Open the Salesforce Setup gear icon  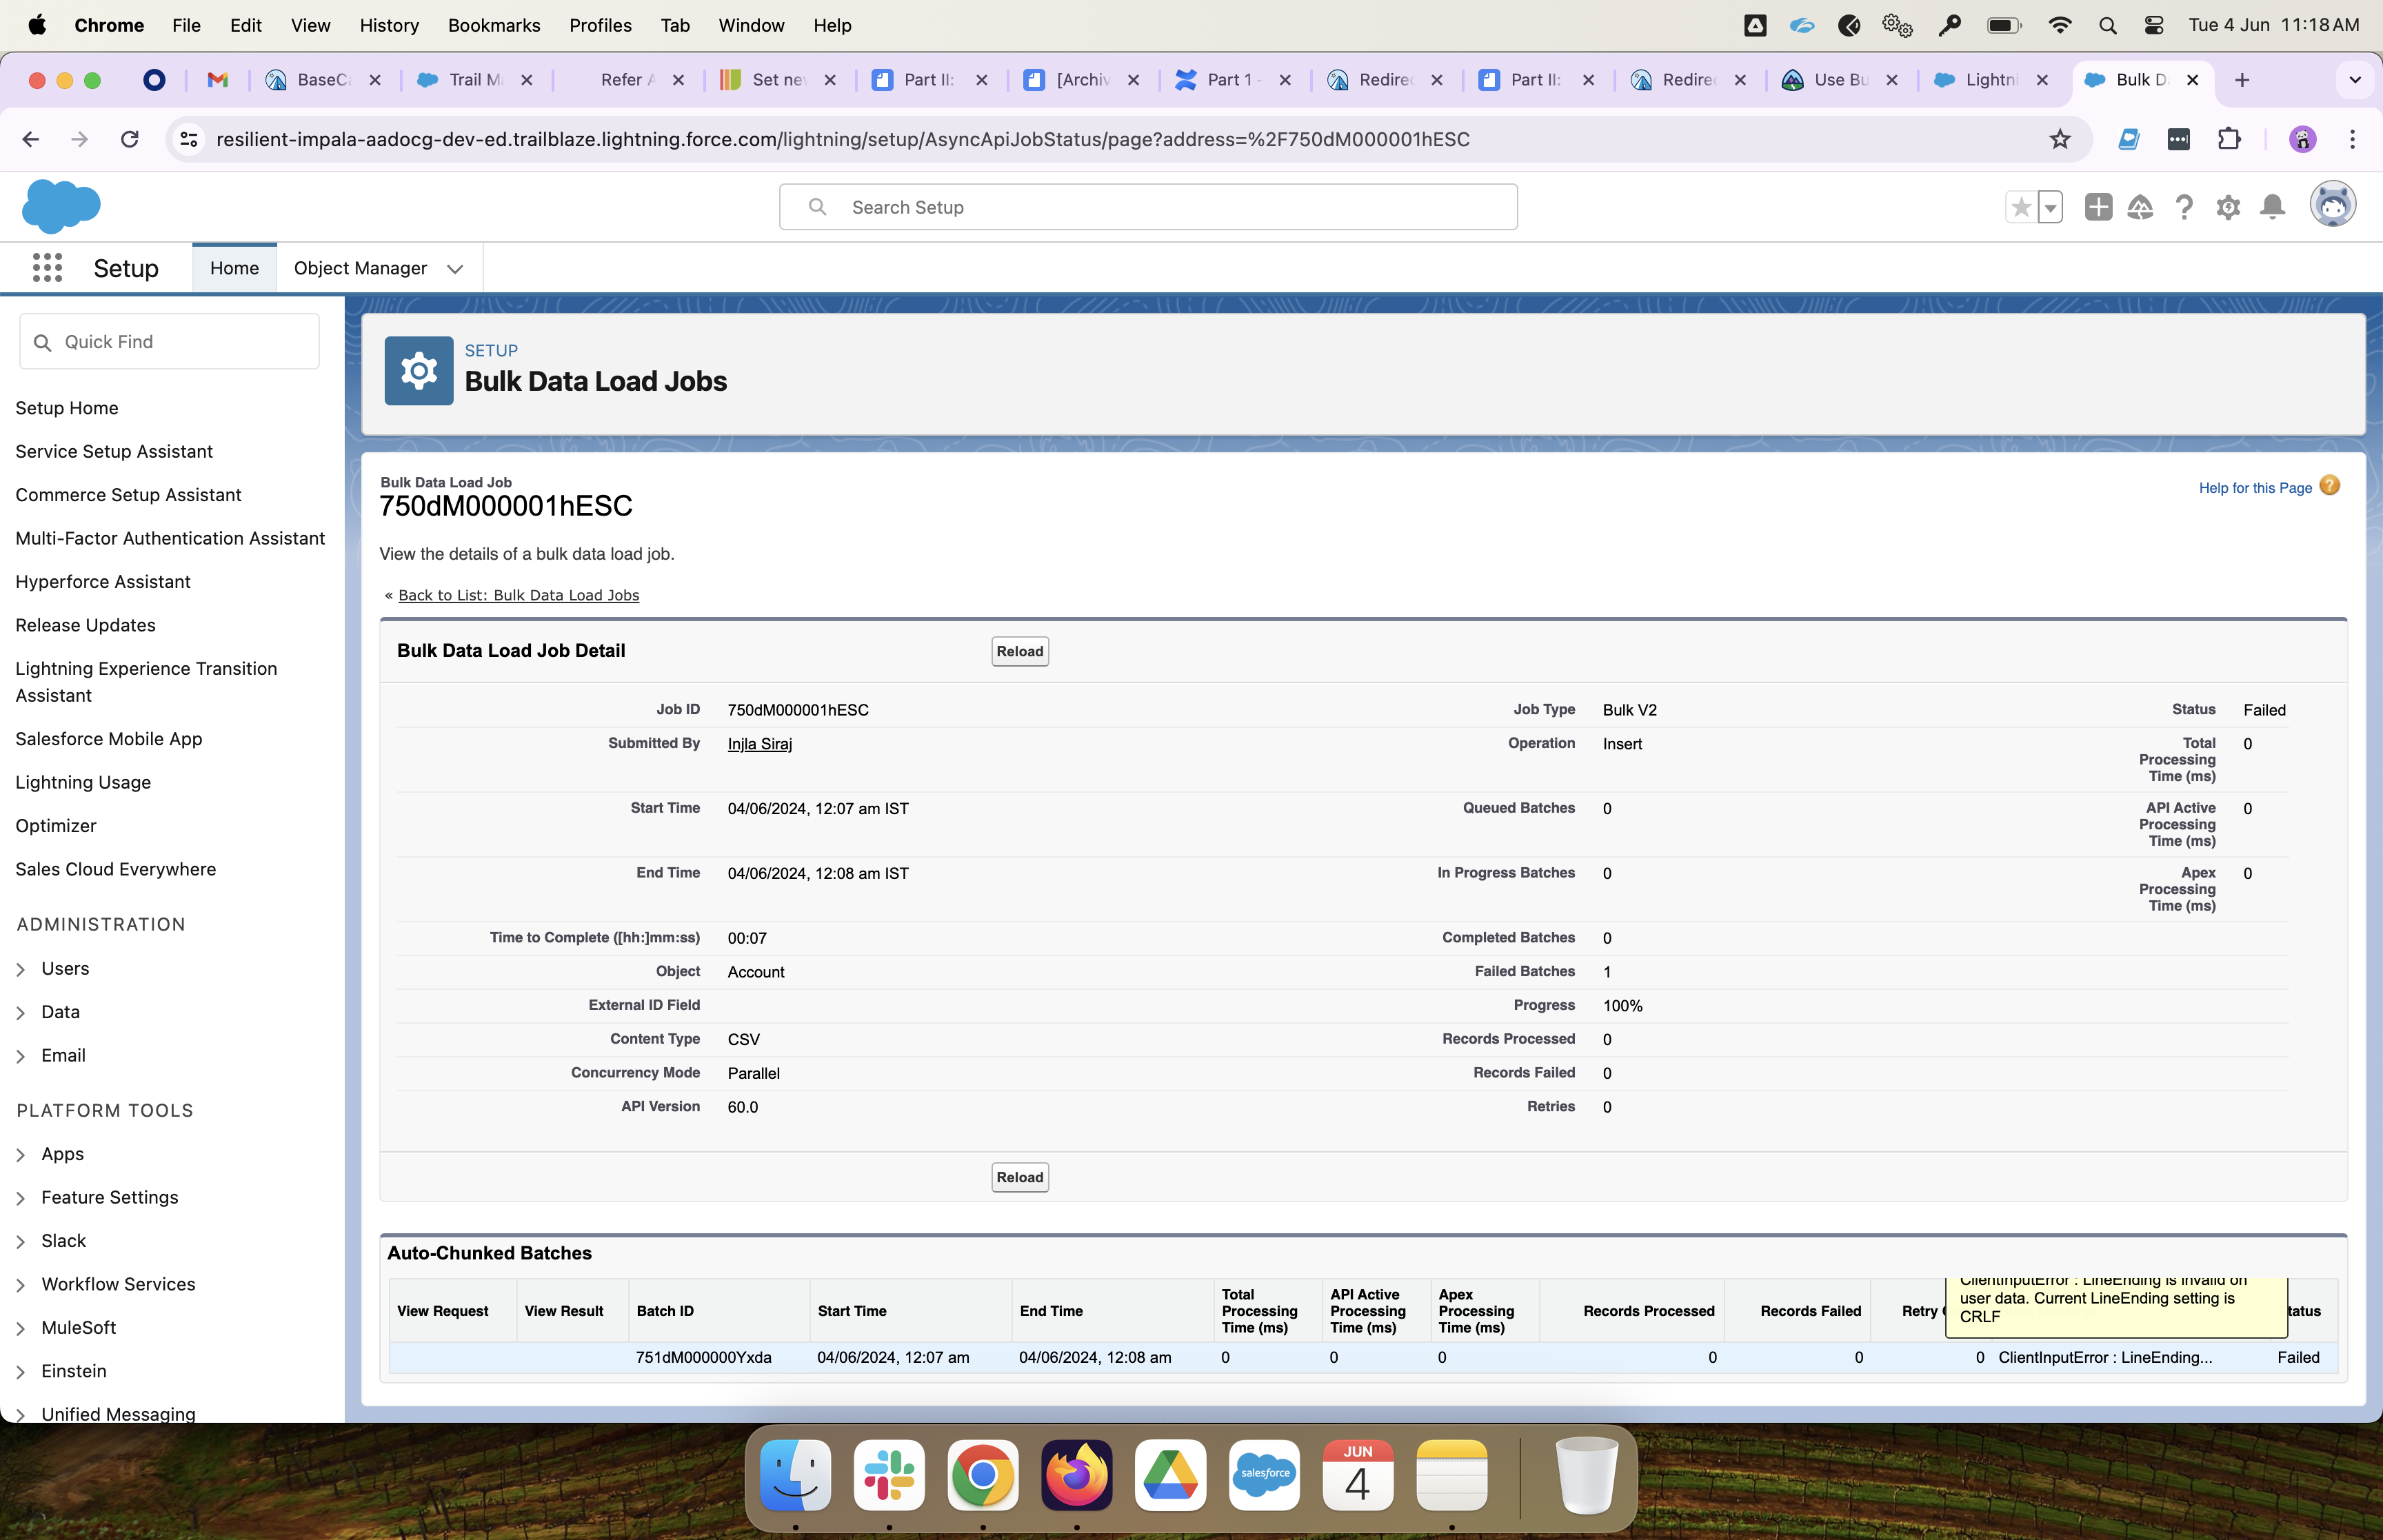(2229, 207)
